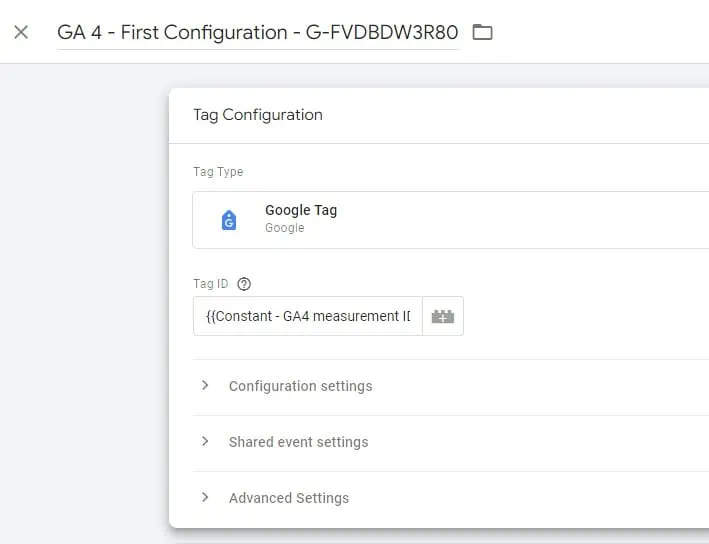This screenshot has width=709, height=544.
Task: Click the Tag Type label
Action: click(218, 172)
